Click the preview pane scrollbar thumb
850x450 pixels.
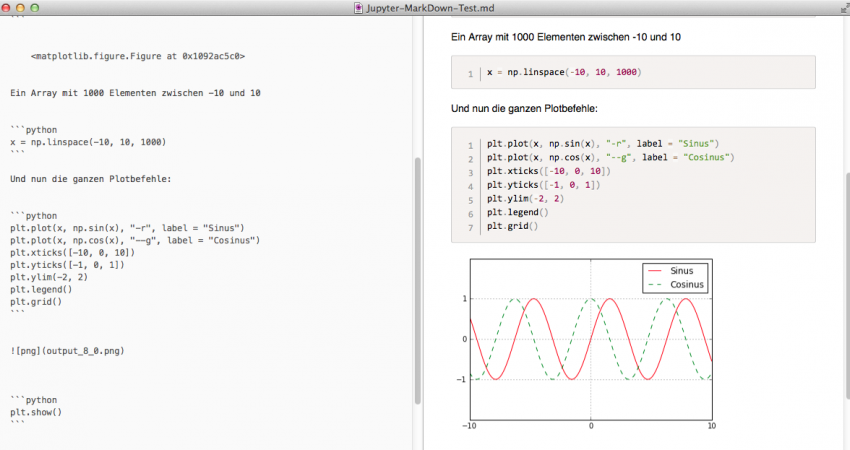coord(847,286)
